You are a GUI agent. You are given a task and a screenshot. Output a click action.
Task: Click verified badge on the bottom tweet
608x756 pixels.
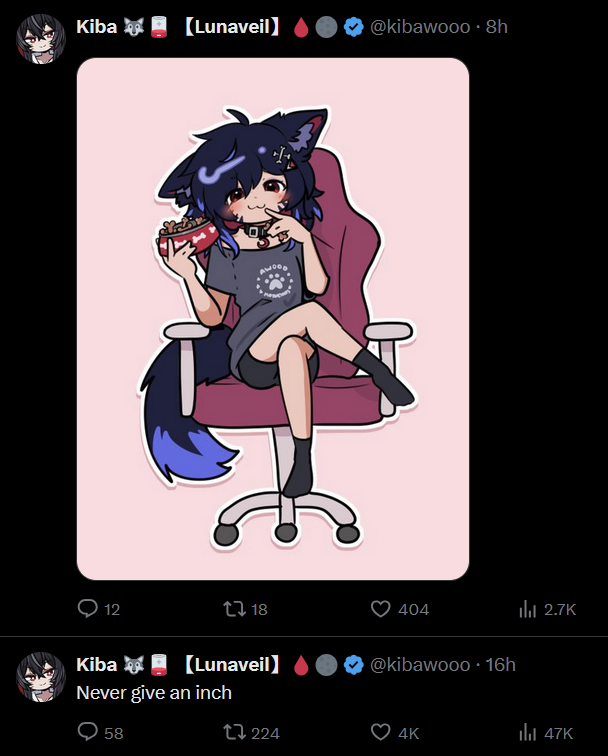tap(353, 665)
